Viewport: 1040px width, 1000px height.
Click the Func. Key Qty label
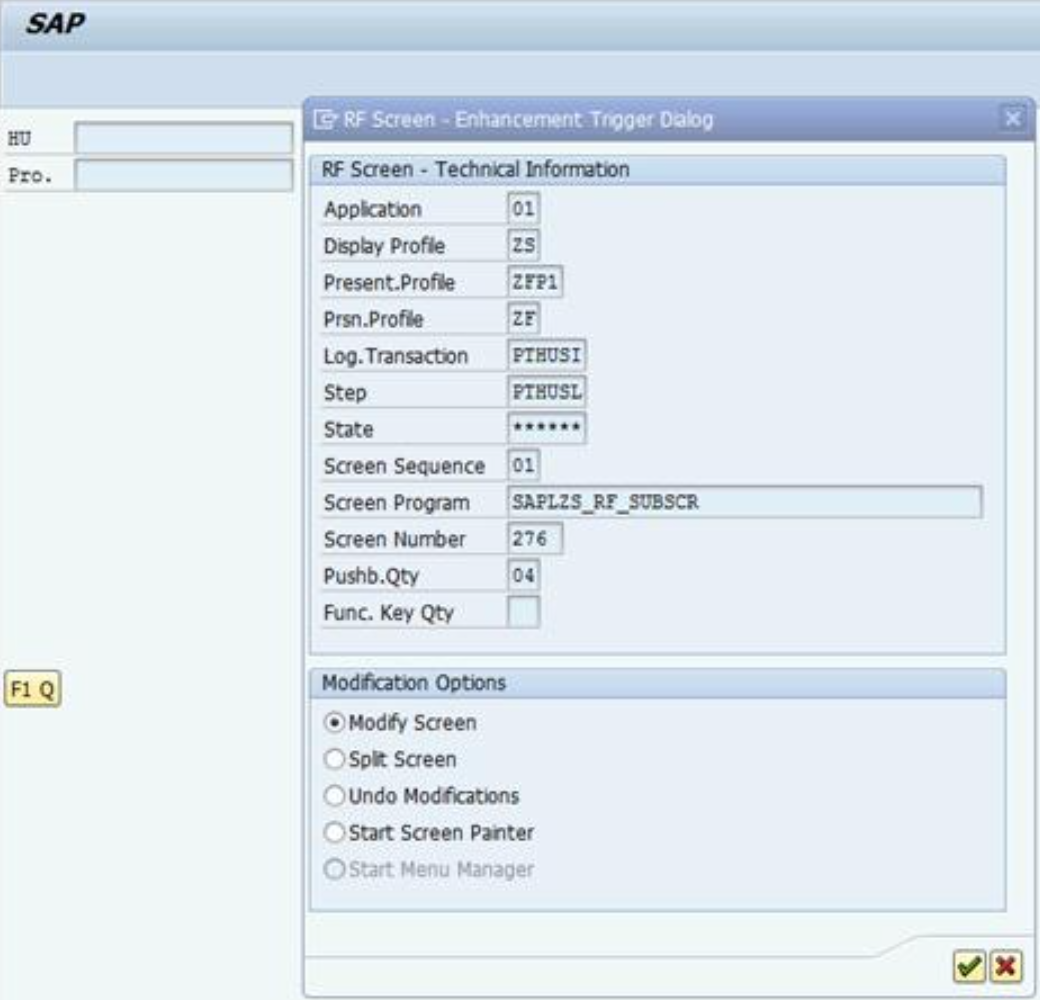pyautogui.click(x=389, y=613)
